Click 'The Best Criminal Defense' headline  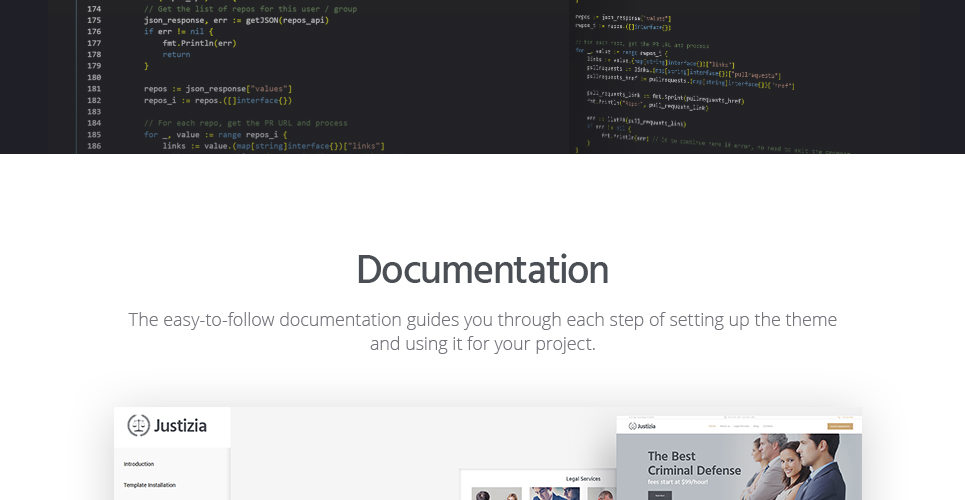click(694, 463)
